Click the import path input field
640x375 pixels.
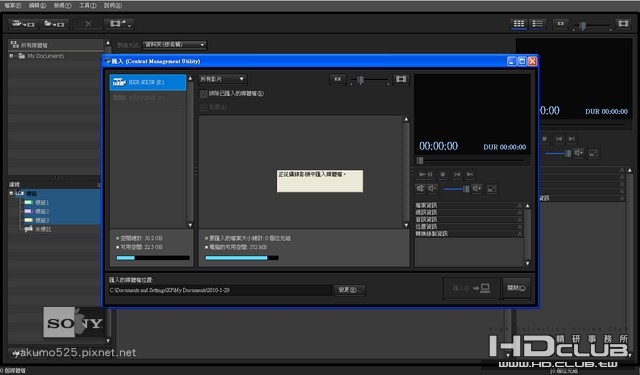(x=220, y=290)
